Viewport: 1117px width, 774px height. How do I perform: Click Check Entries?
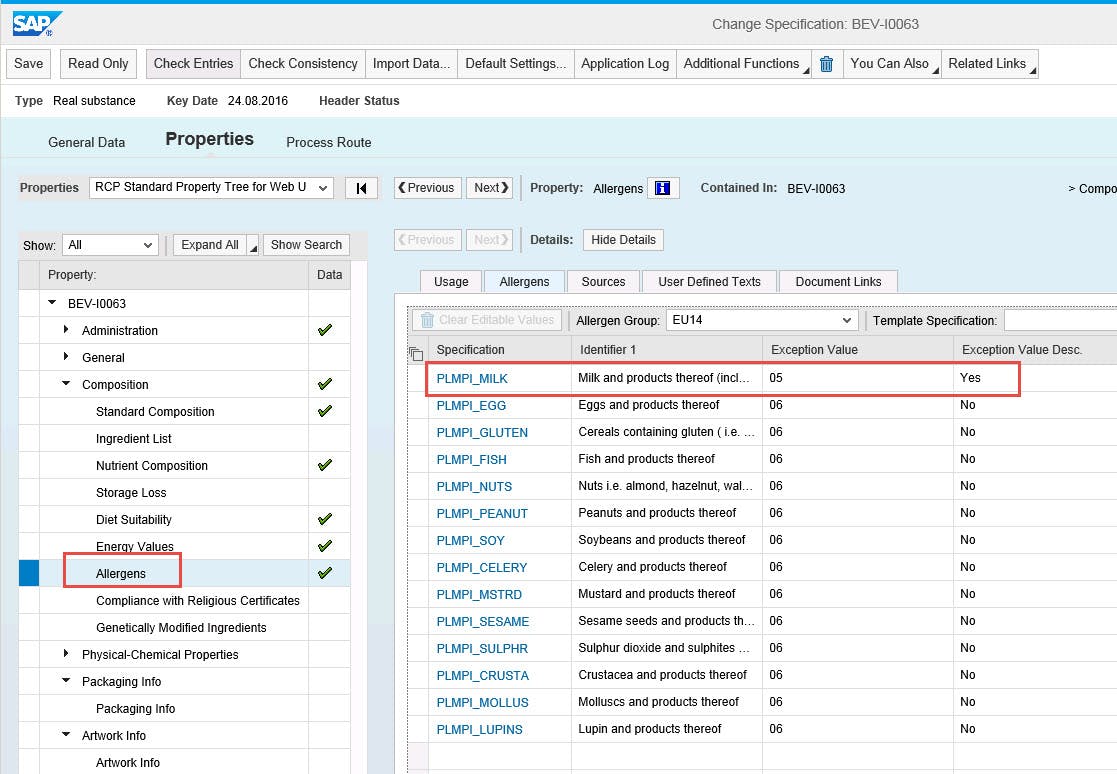click(x=193, y=63)
